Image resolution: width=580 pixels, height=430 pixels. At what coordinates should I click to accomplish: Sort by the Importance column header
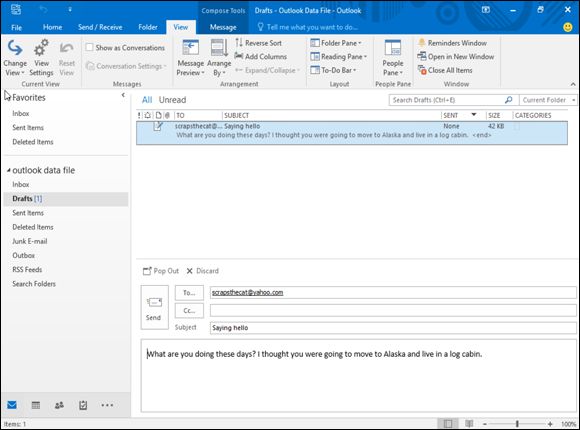point(139,115)
